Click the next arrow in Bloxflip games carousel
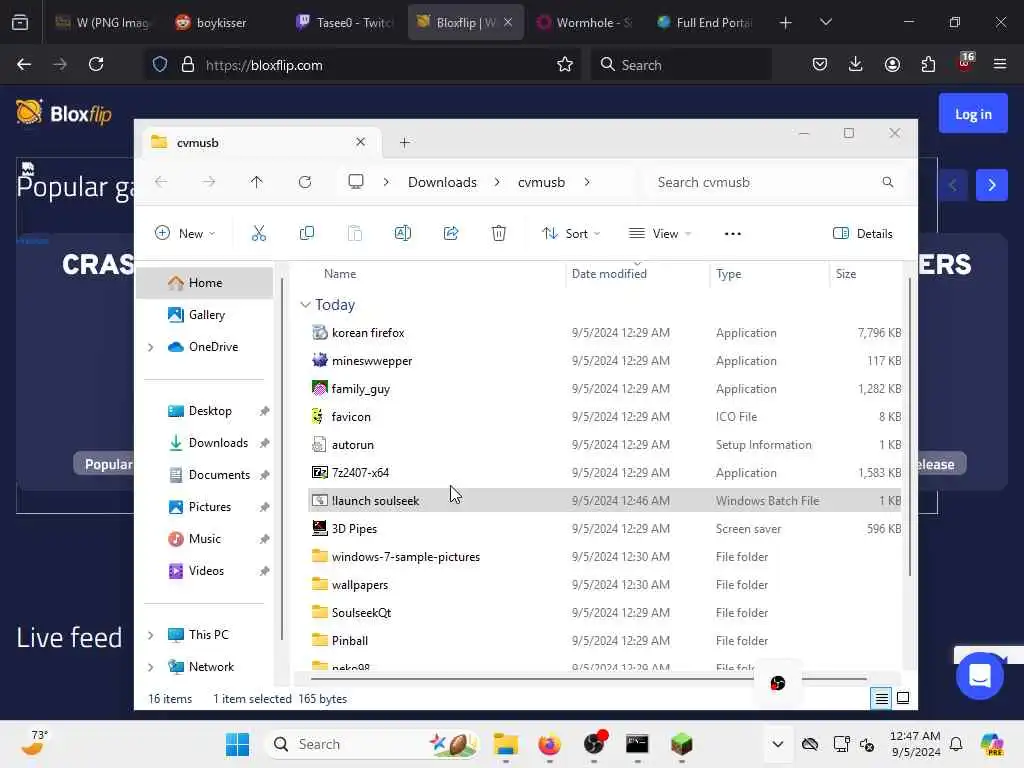1024x768 pixels. (x=991, y=185)
